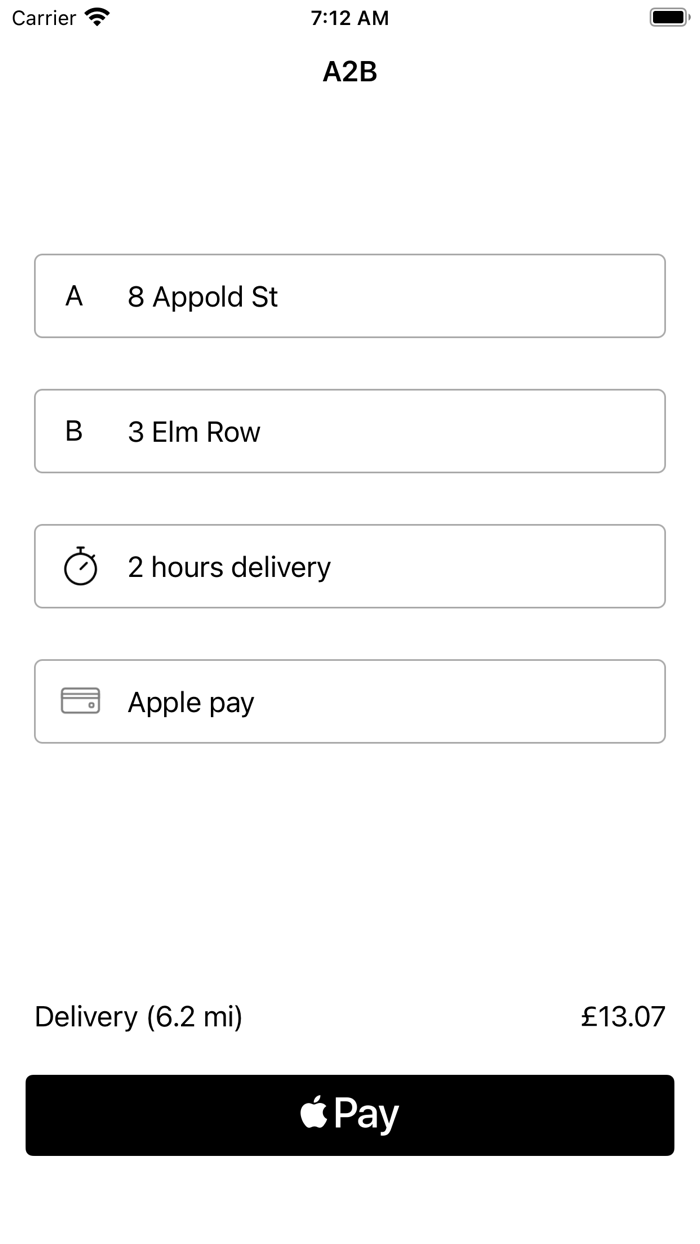Tap the £13.07 delivery price

coord(623,1017)
